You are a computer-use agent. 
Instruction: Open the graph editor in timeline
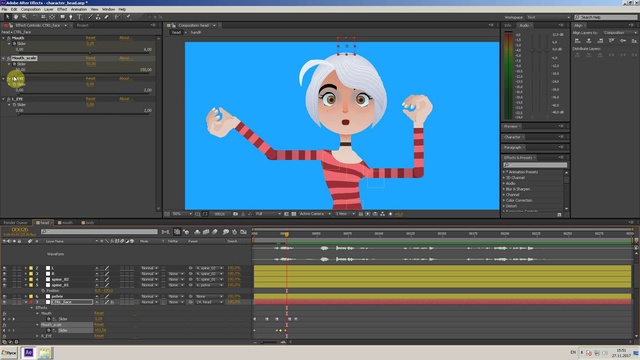coord(244,232)
